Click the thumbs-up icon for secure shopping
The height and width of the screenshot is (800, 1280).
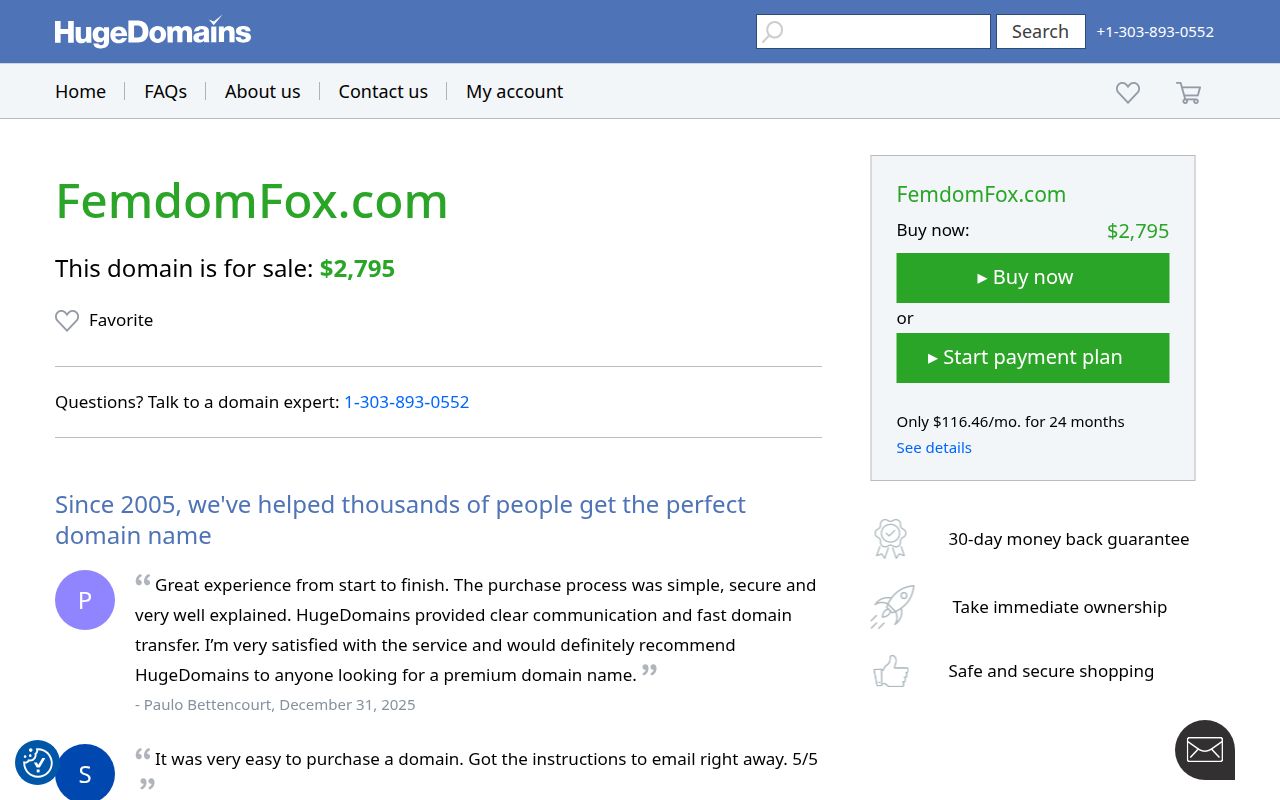click(x=890, y=671)
